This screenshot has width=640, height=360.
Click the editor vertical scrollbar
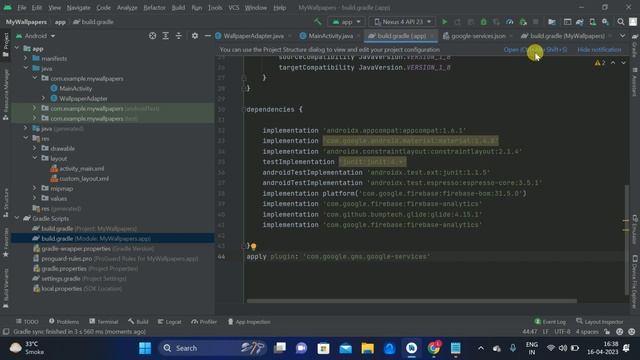(627, 240)
